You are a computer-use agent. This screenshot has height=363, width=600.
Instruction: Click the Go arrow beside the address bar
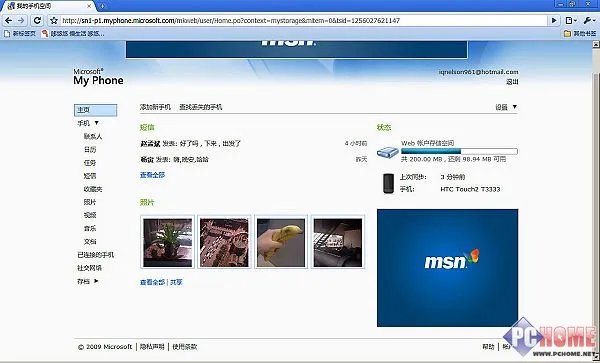click(x=554, y=21)
